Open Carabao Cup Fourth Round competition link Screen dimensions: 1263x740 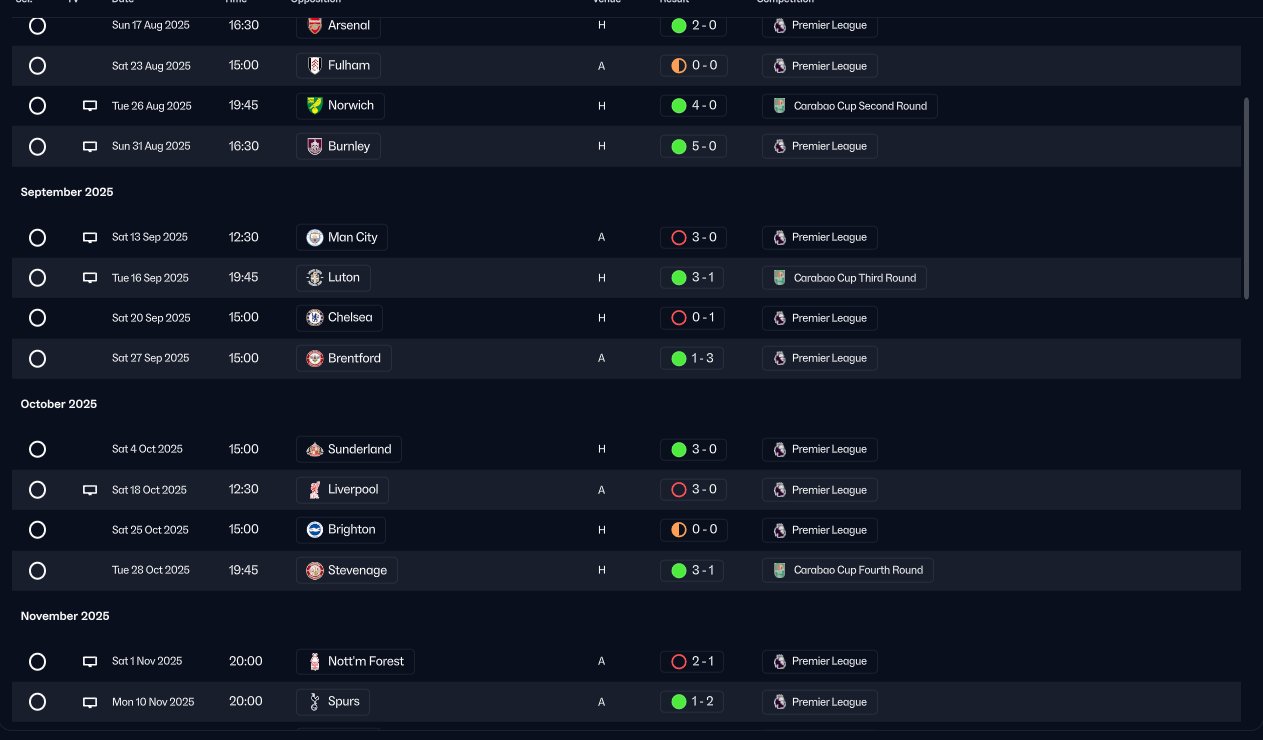point(848,570)
